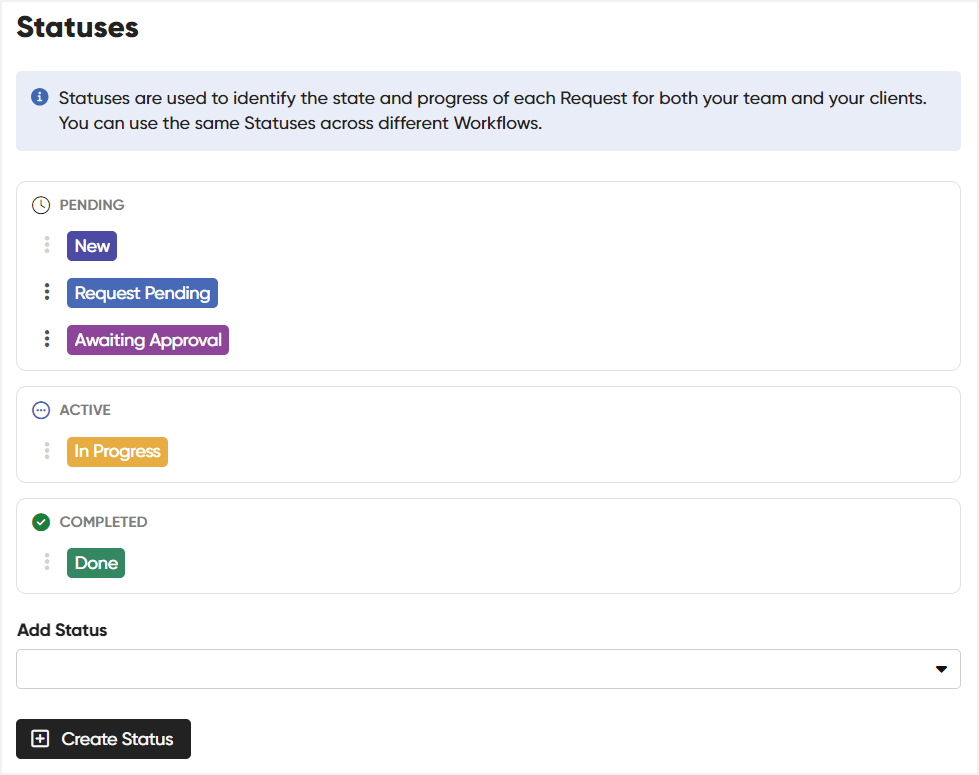
Task: Click the ACTIVE section label
Action: 85,410
